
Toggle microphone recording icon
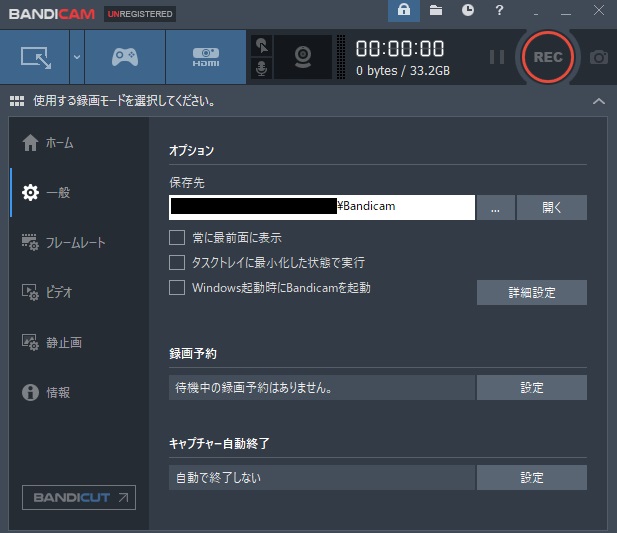tap(261, 68)
